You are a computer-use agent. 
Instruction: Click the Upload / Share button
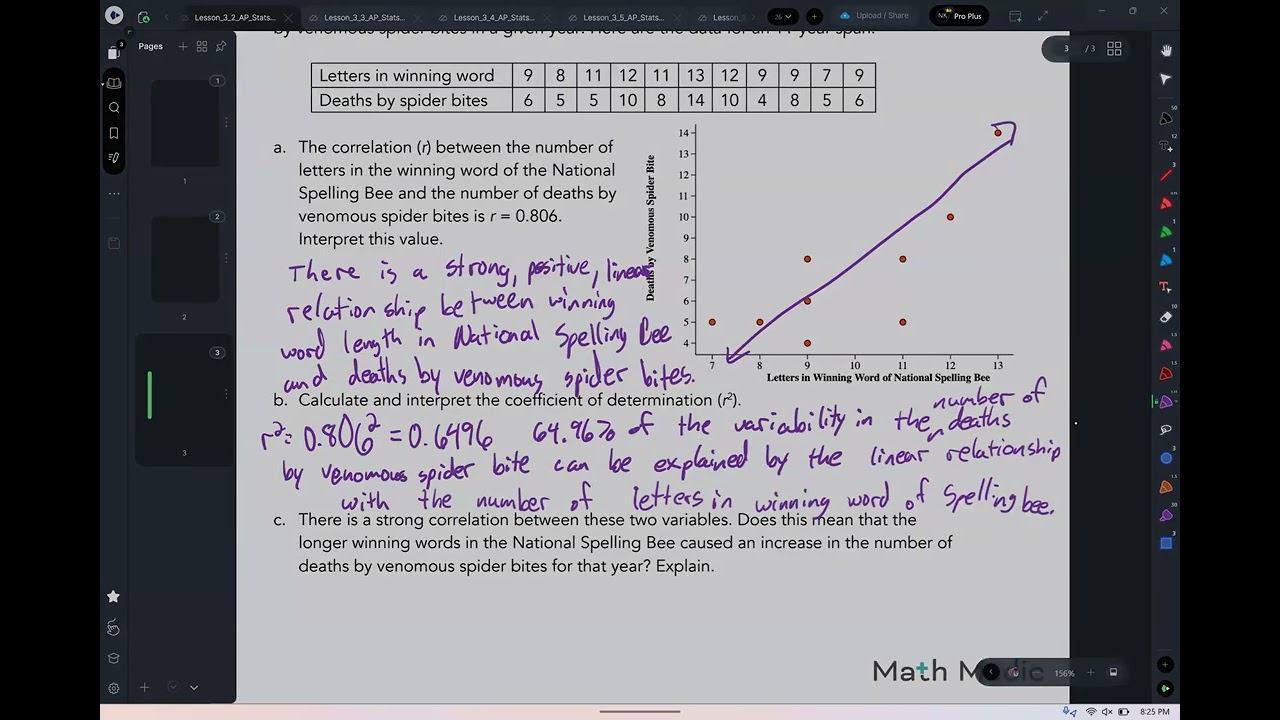click(875, 16)
